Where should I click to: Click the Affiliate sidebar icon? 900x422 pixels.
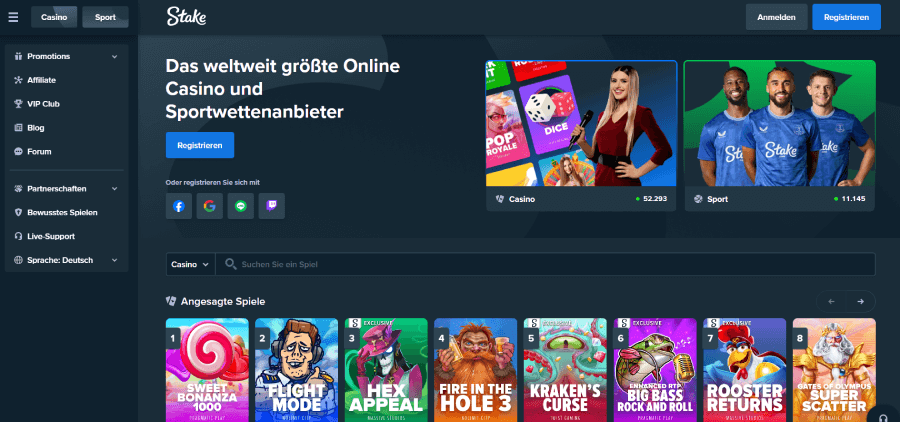point(18,80)
